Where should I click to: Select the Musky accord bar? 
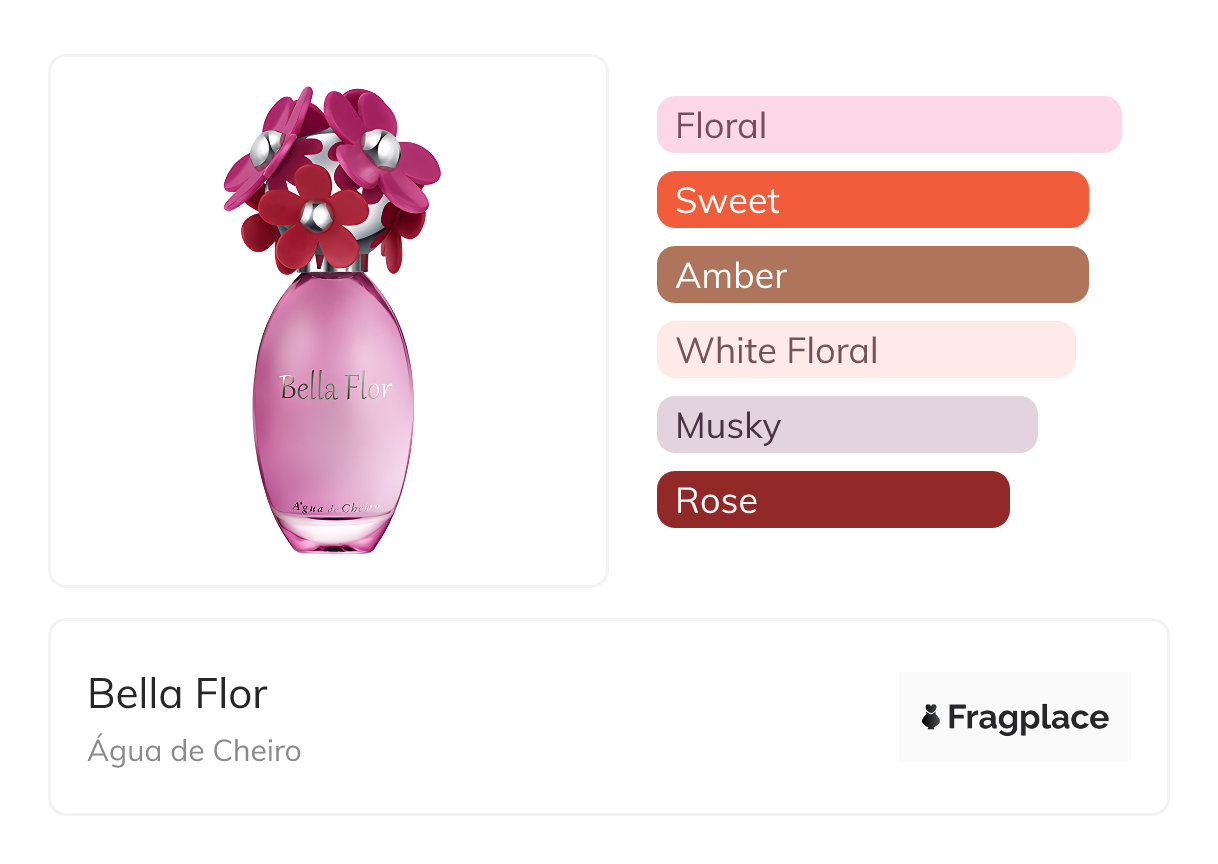[846, 425]
